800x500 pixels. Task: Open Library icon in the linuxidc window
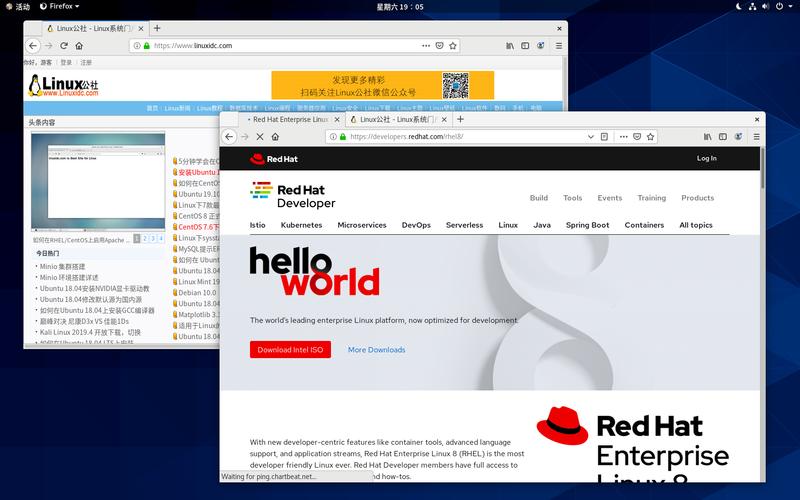pyautogui.click(x=510, y=45)
